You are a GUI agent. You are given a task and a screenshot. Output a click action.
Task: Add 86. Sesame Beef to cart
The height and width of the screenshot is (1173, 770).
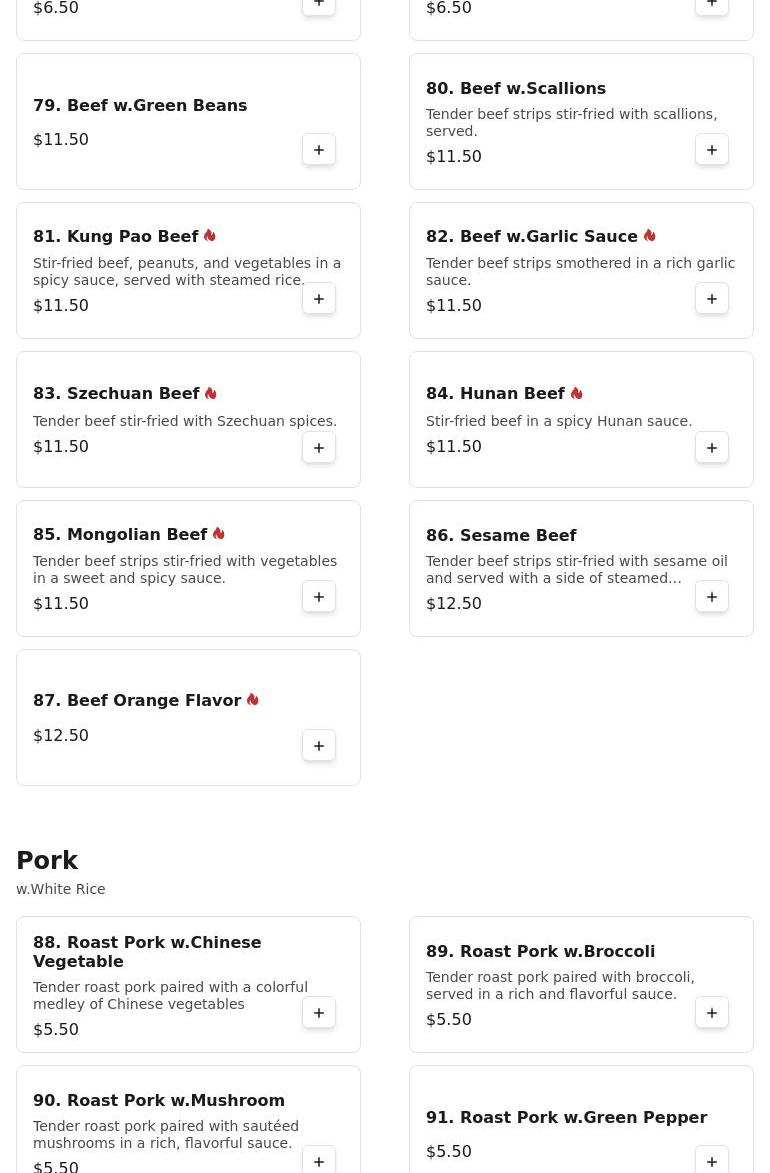point(712,596)
